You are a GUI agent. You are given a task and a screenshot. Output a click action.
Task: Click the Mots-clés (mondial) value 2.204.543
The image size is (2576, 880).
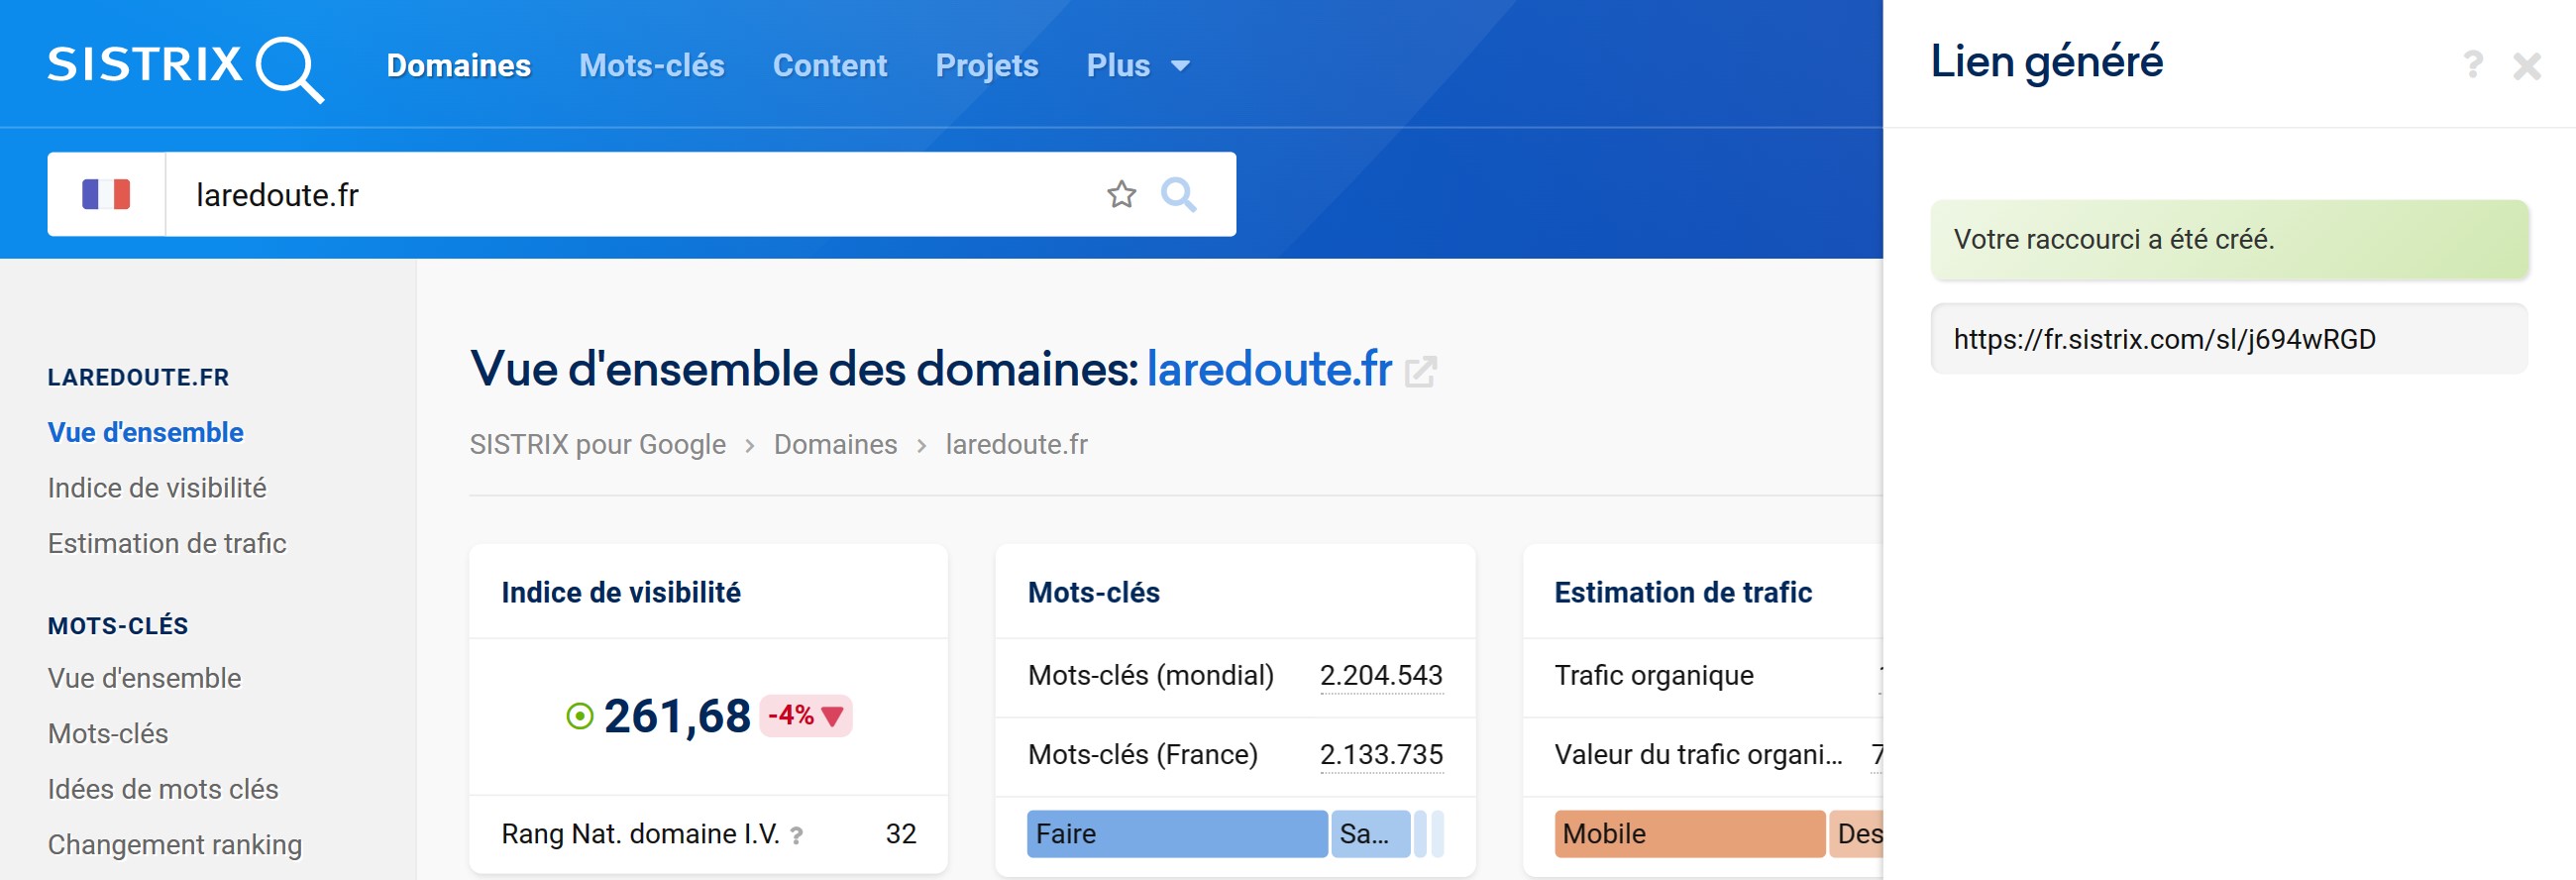pyautogui.click(x=1381, y=675)
